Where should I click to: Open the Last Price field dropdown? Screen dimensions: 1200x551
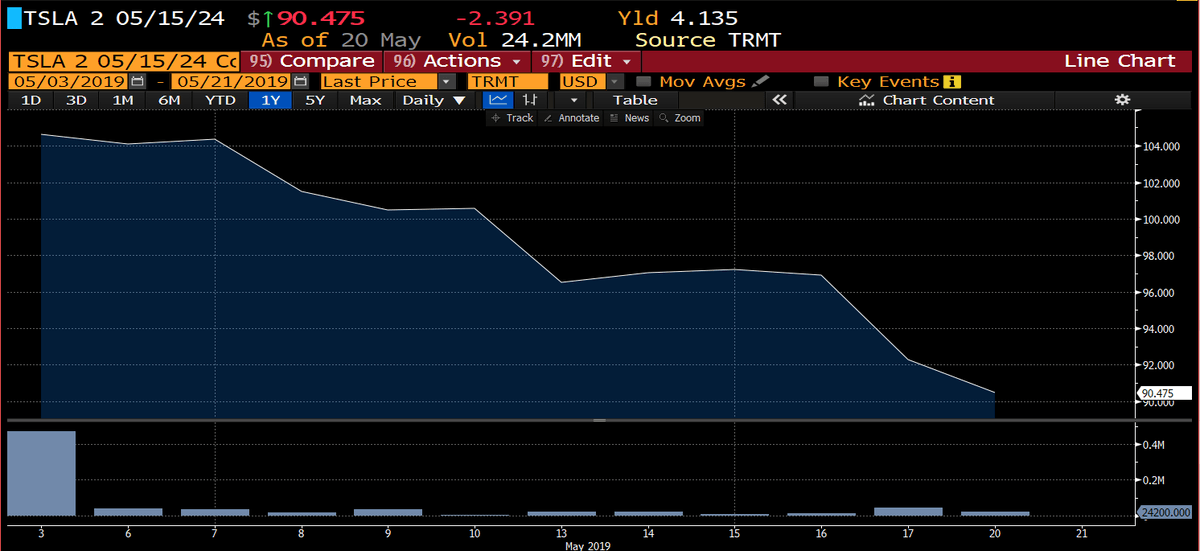click(446, 81)
